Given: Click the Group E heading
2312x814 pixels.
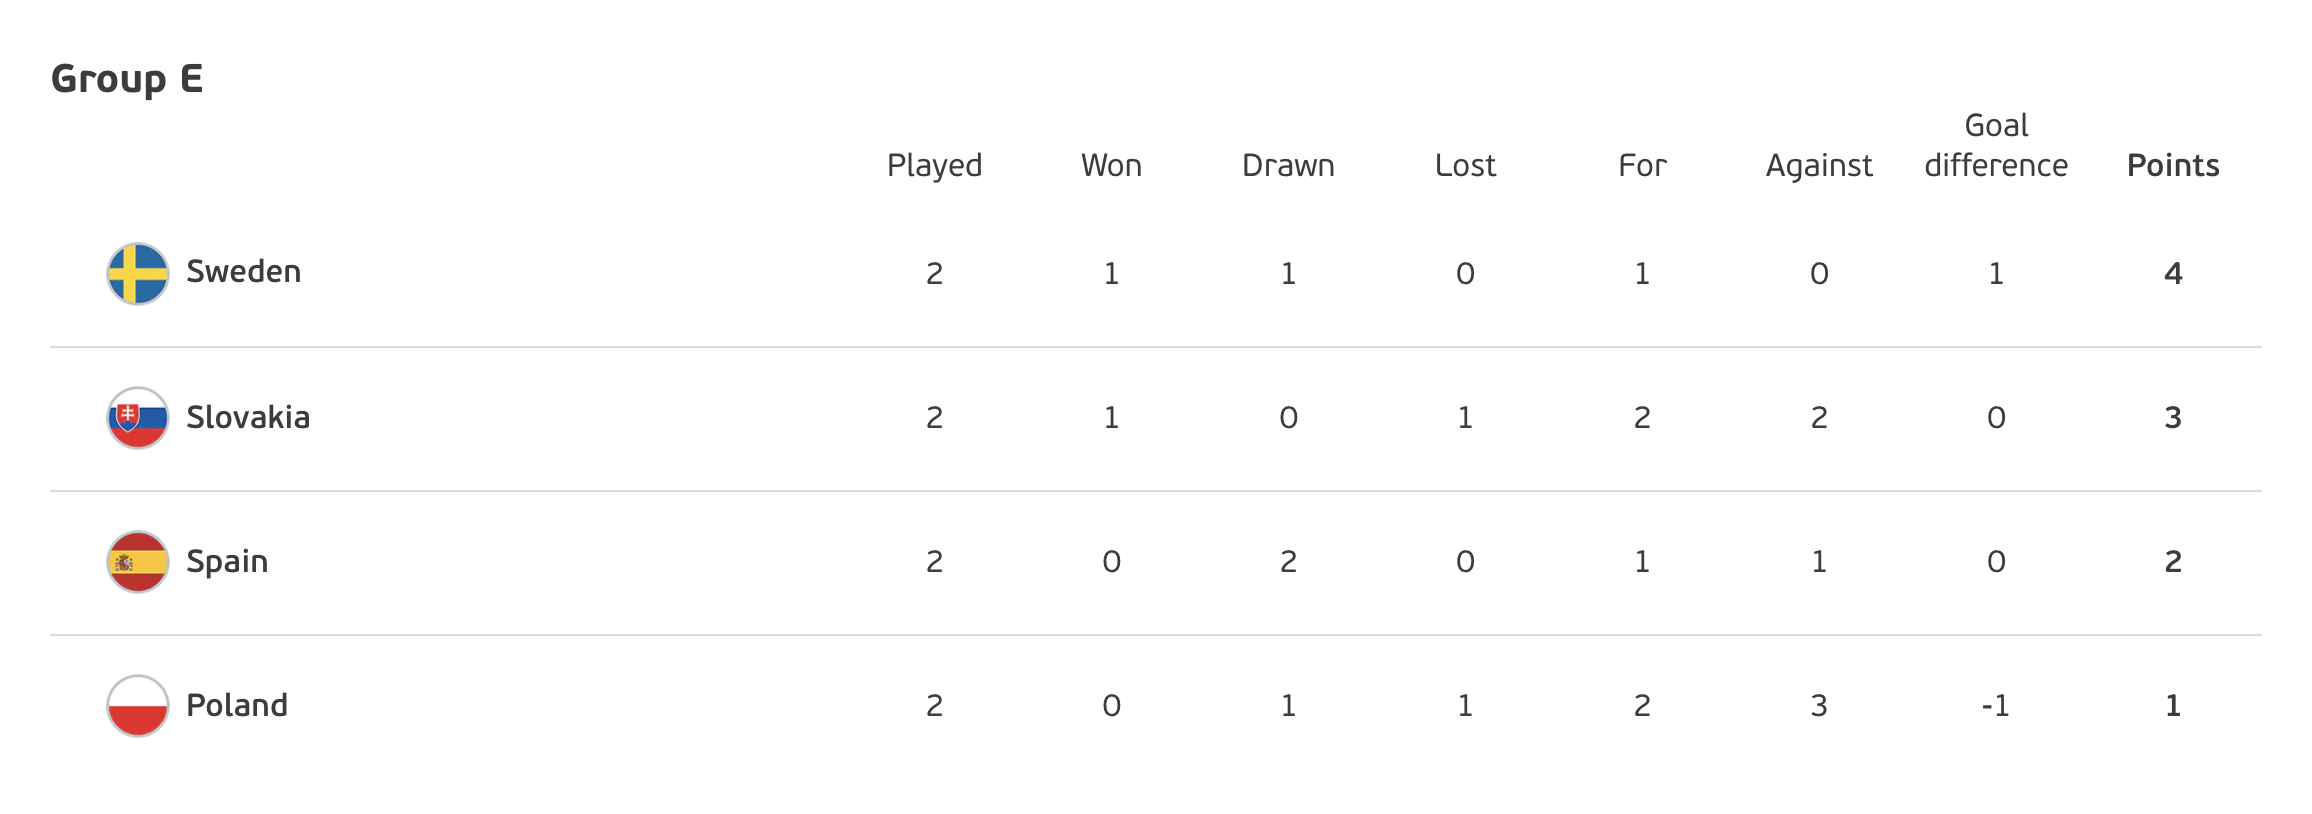Looking at the screenshot, I should tap(127, 78).
